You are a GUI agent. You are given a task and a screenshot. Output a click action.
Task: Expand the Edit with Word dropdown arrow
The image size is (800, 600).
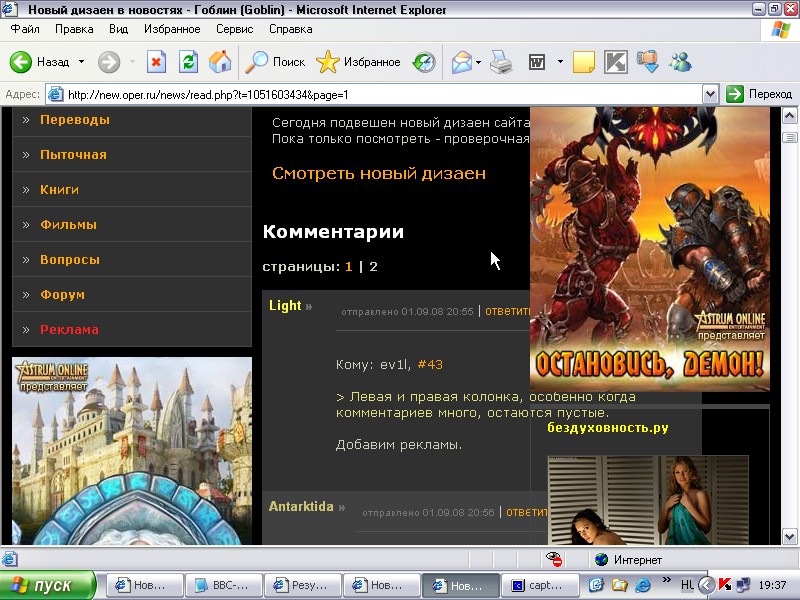pyautogui.click(x=560, y=62)
